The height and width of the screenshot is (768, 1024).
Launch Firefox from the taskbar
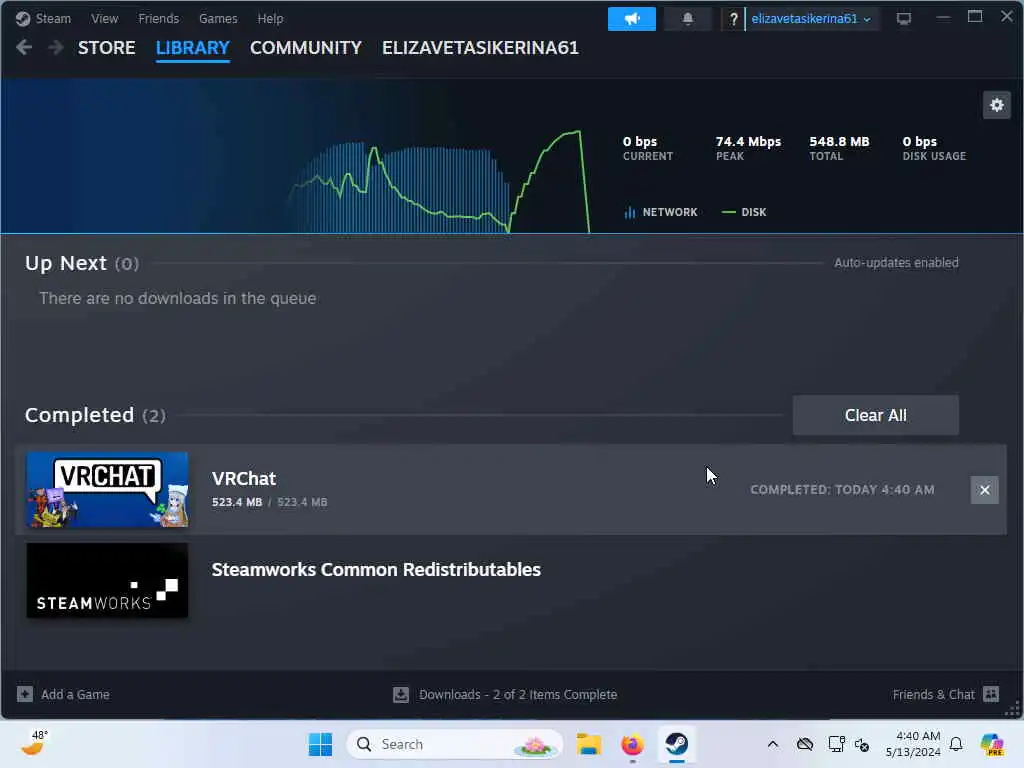pos(632,744)
